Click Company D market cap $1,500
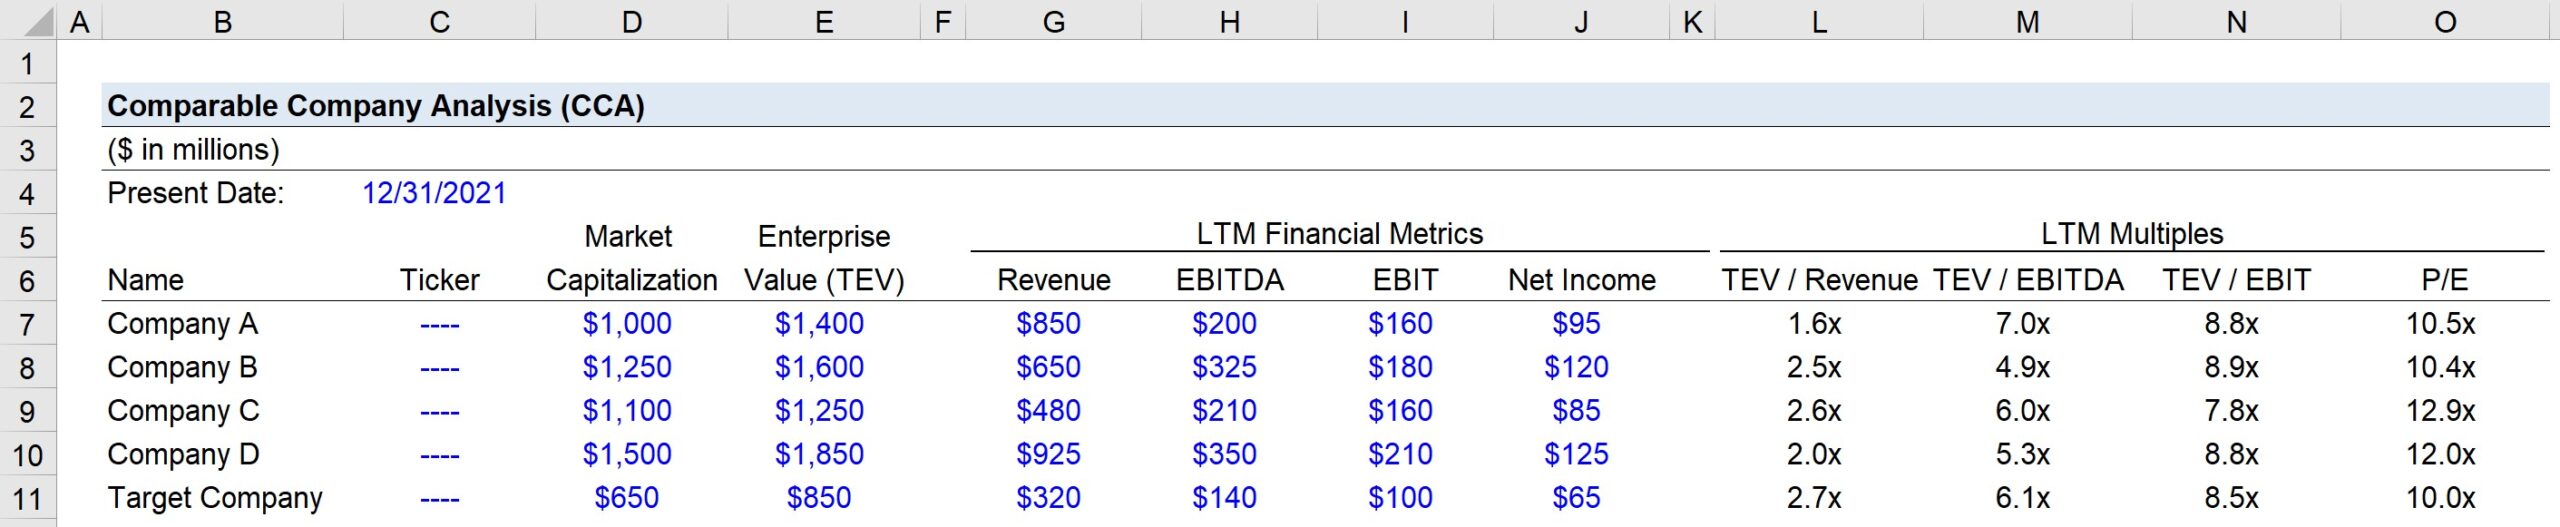2560x527 pixels. (x=627, y=455)
